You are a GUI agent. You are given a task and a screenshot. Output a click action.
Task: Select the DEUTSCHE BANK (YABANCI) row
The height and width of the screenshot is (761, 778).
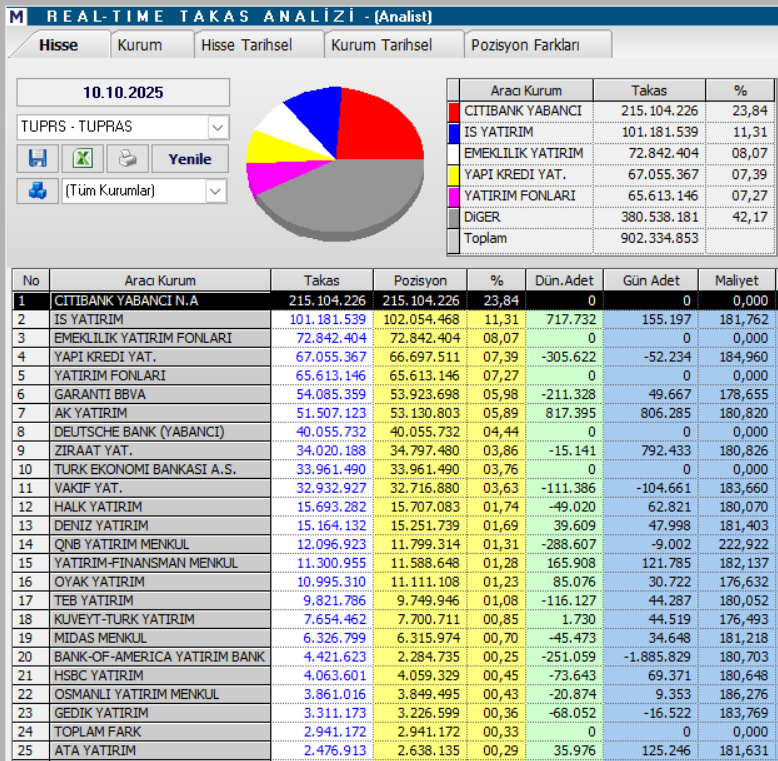click(x=394, y=432)
